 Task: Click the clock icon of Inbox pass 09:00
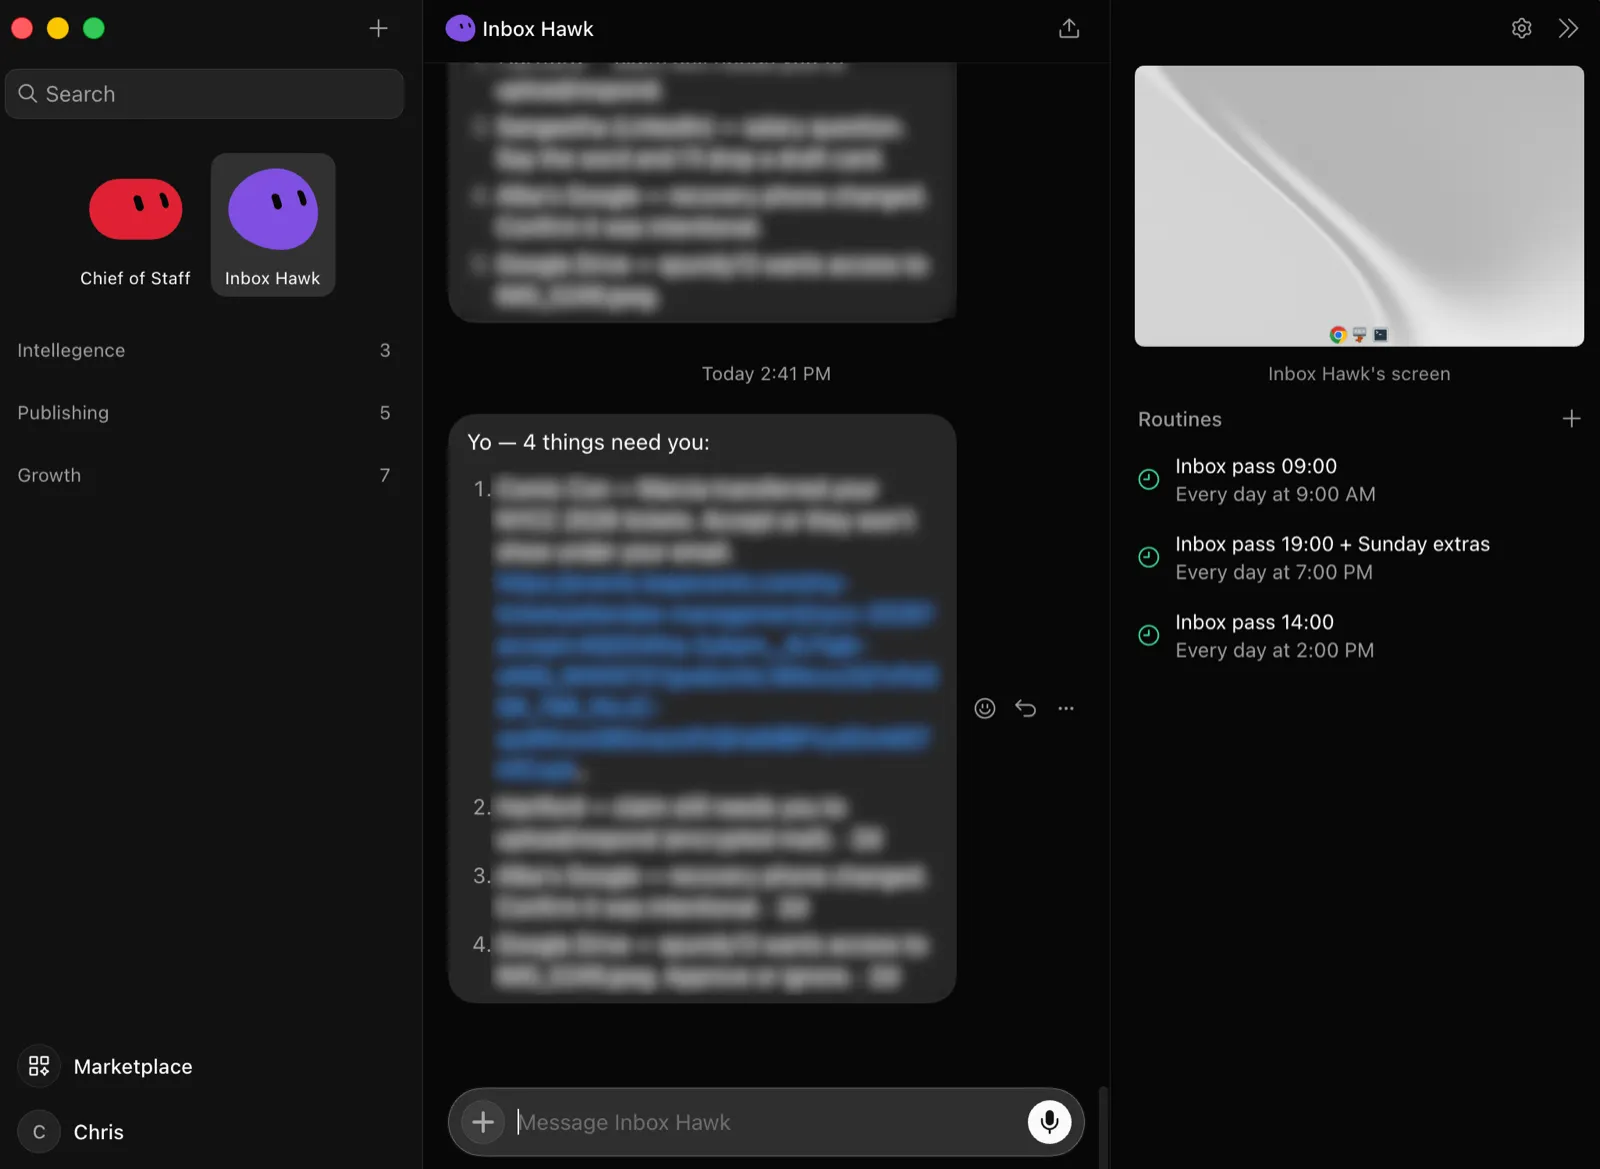[1149, 479]
